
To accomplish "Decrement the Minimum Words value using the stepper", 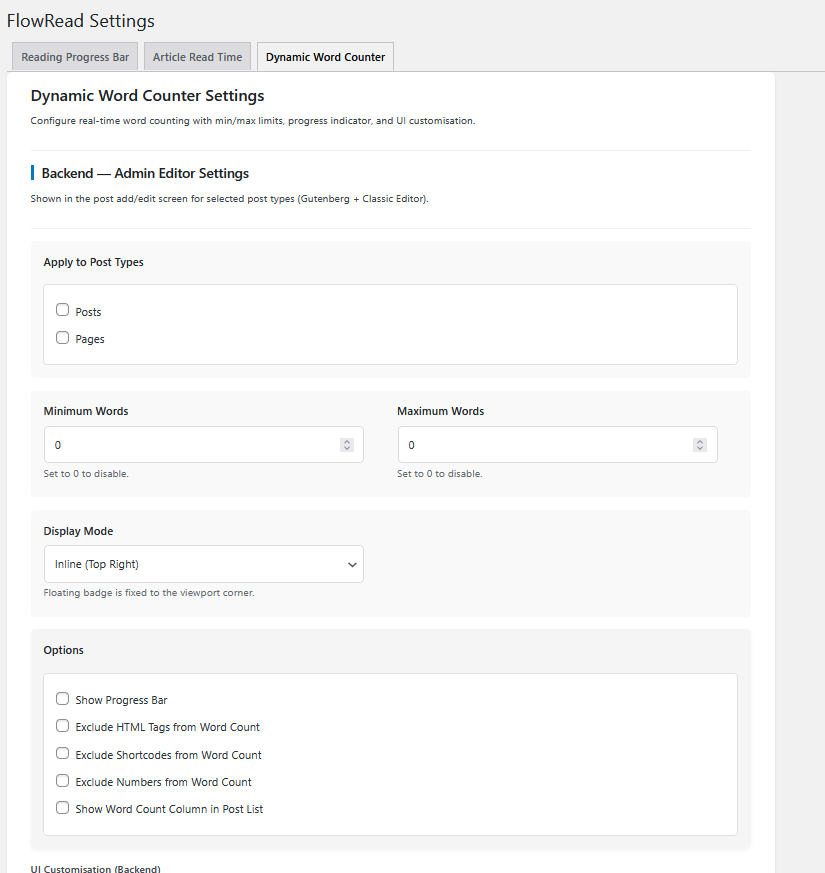I will (346, 449).
